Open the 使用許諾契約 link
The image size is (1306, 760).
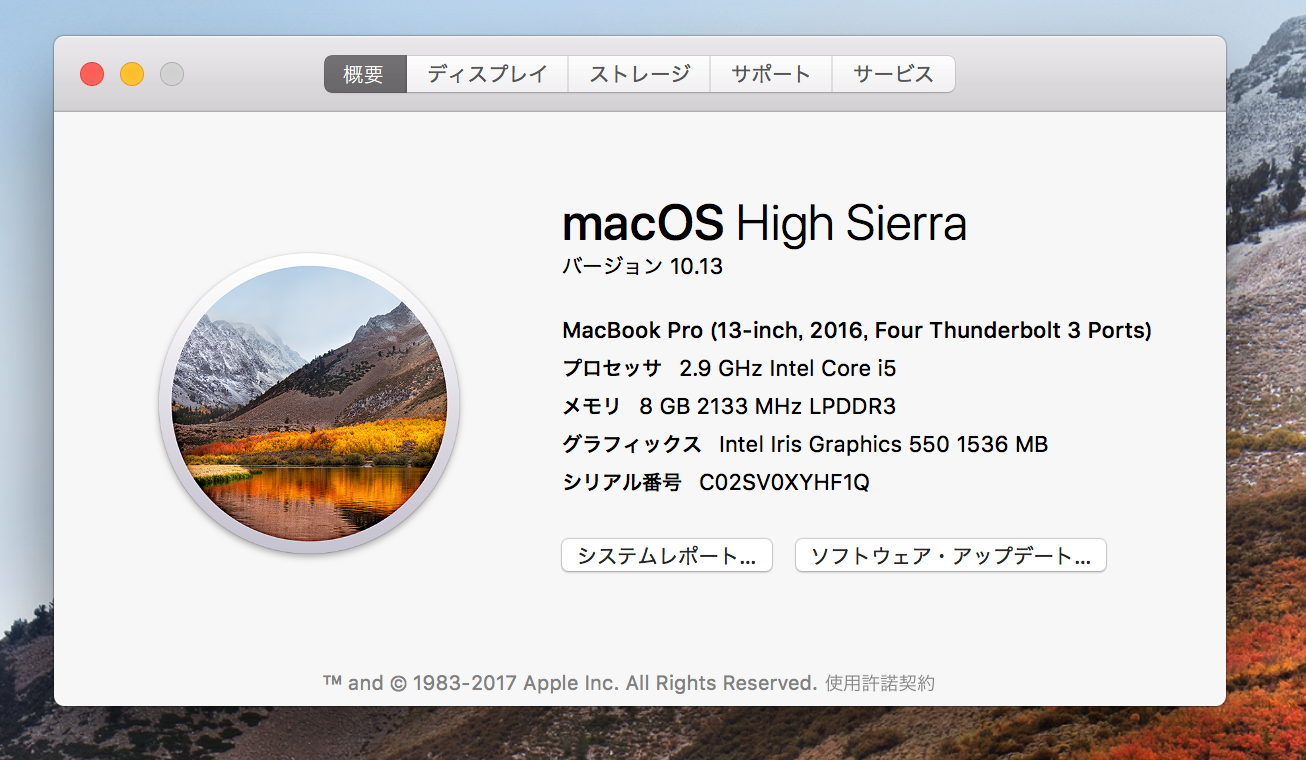[880, 683]
